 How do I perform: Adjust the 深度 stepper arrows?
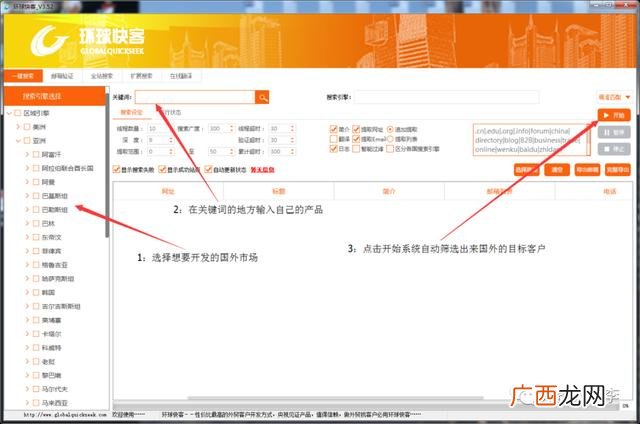click(171, 140)
